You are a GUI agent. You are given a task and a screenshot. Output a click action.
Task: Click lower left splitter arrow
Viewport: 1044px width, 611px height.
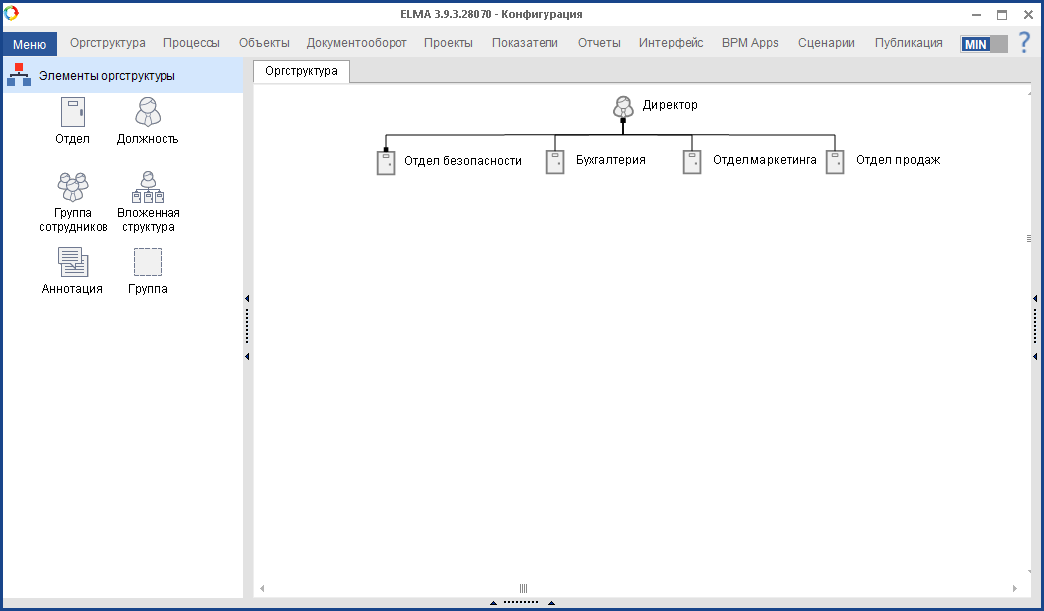(x=247, y=357)
